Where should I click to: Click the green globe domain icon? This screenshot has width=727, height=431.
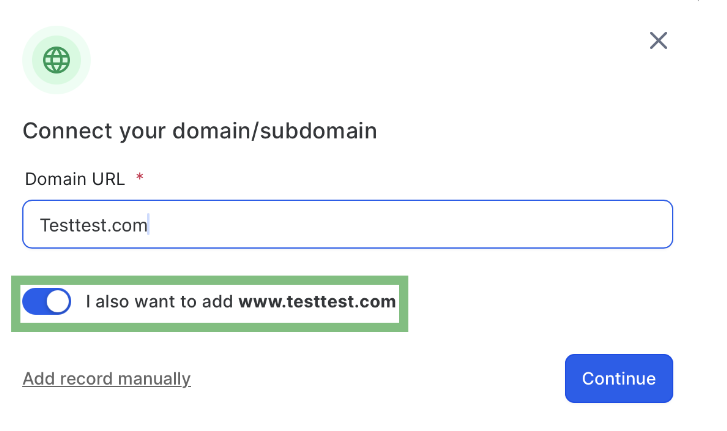(57, 60)
